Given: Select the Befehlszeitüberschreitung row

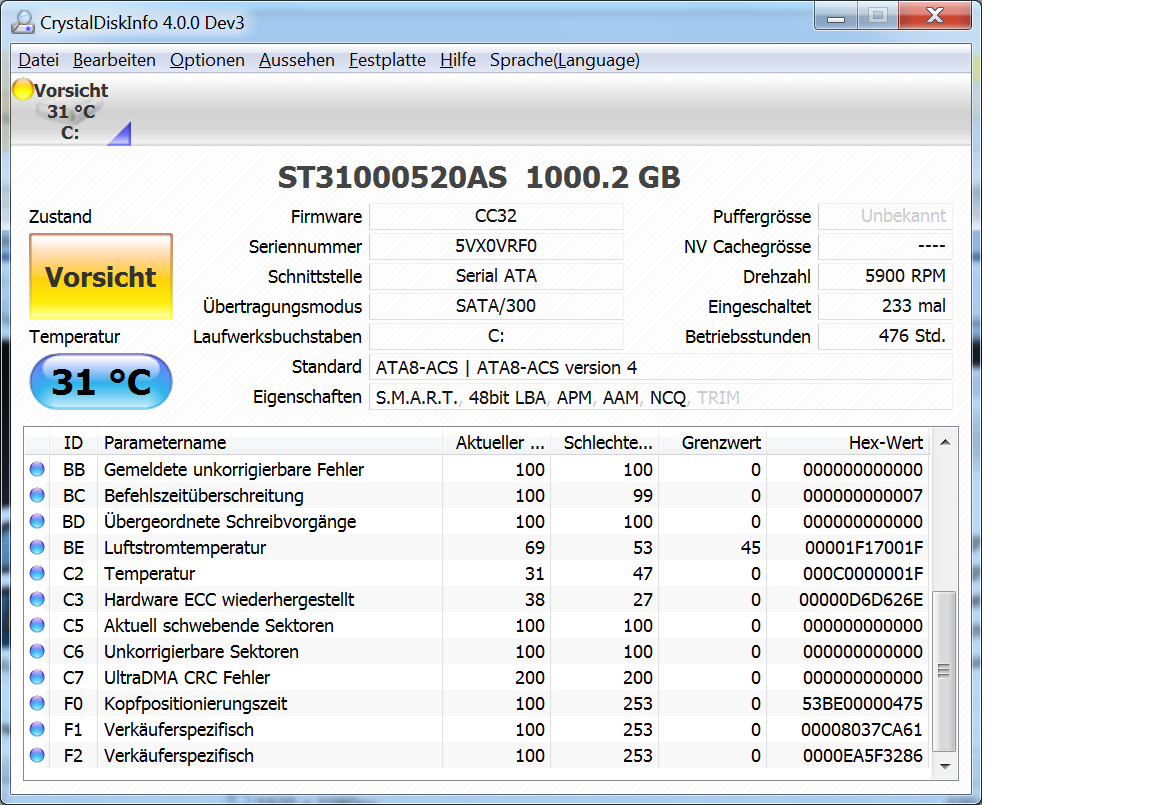Looking at the screenshot, I should tap(478, 495).
